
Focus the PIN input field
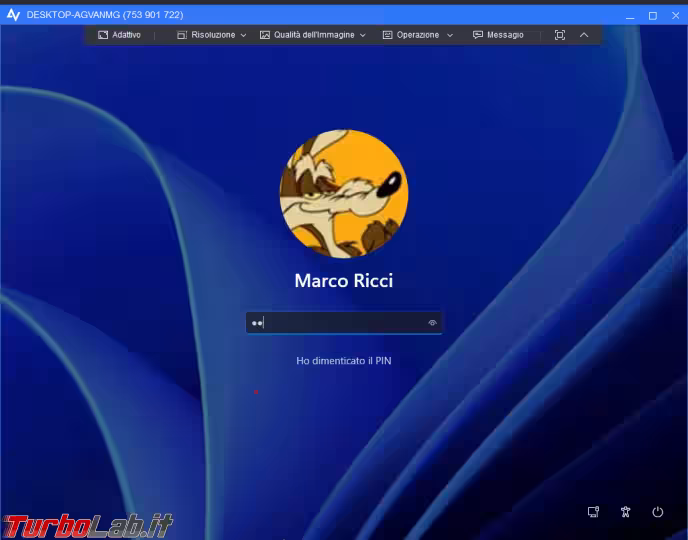tap(344, 323)
